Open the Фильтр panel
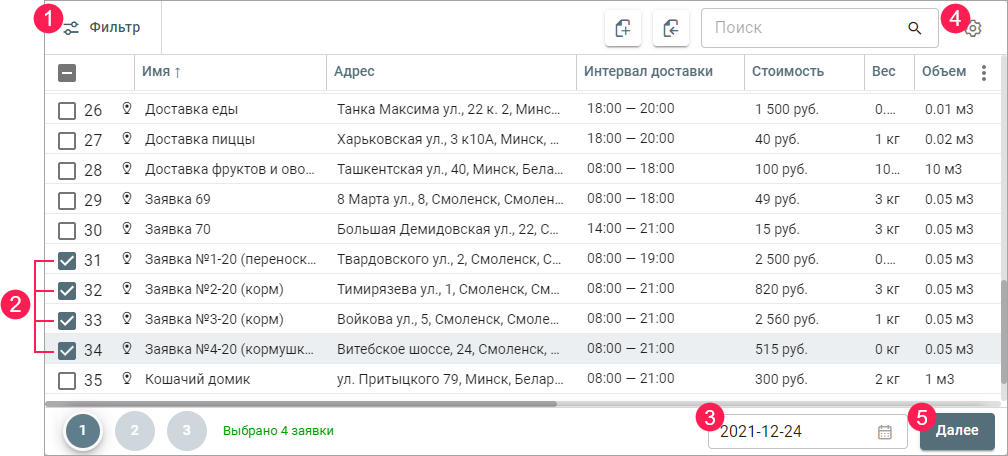This screenshot has width=1008, height=456. (114, 28)
